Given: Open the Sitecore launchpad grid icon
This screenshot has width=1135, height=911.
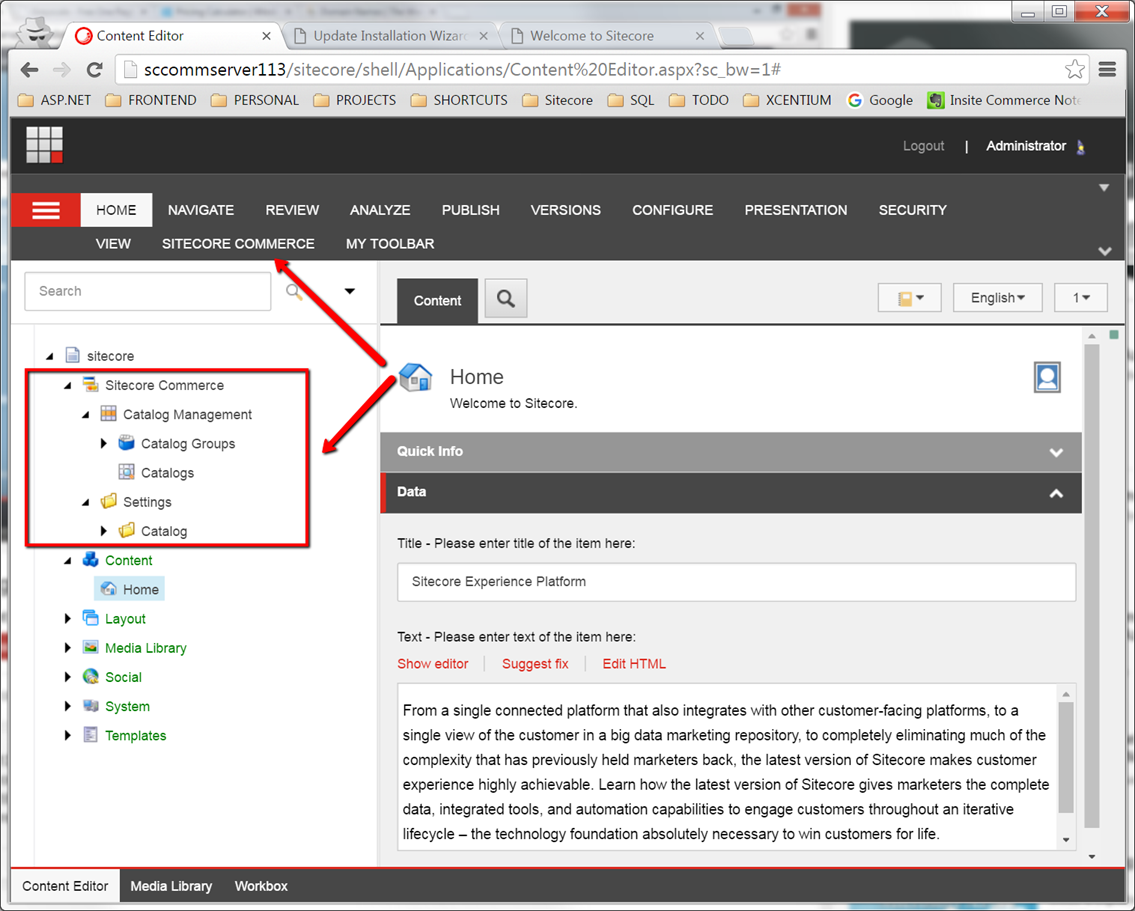Looking at the screenshot, I should coord(44,145).
